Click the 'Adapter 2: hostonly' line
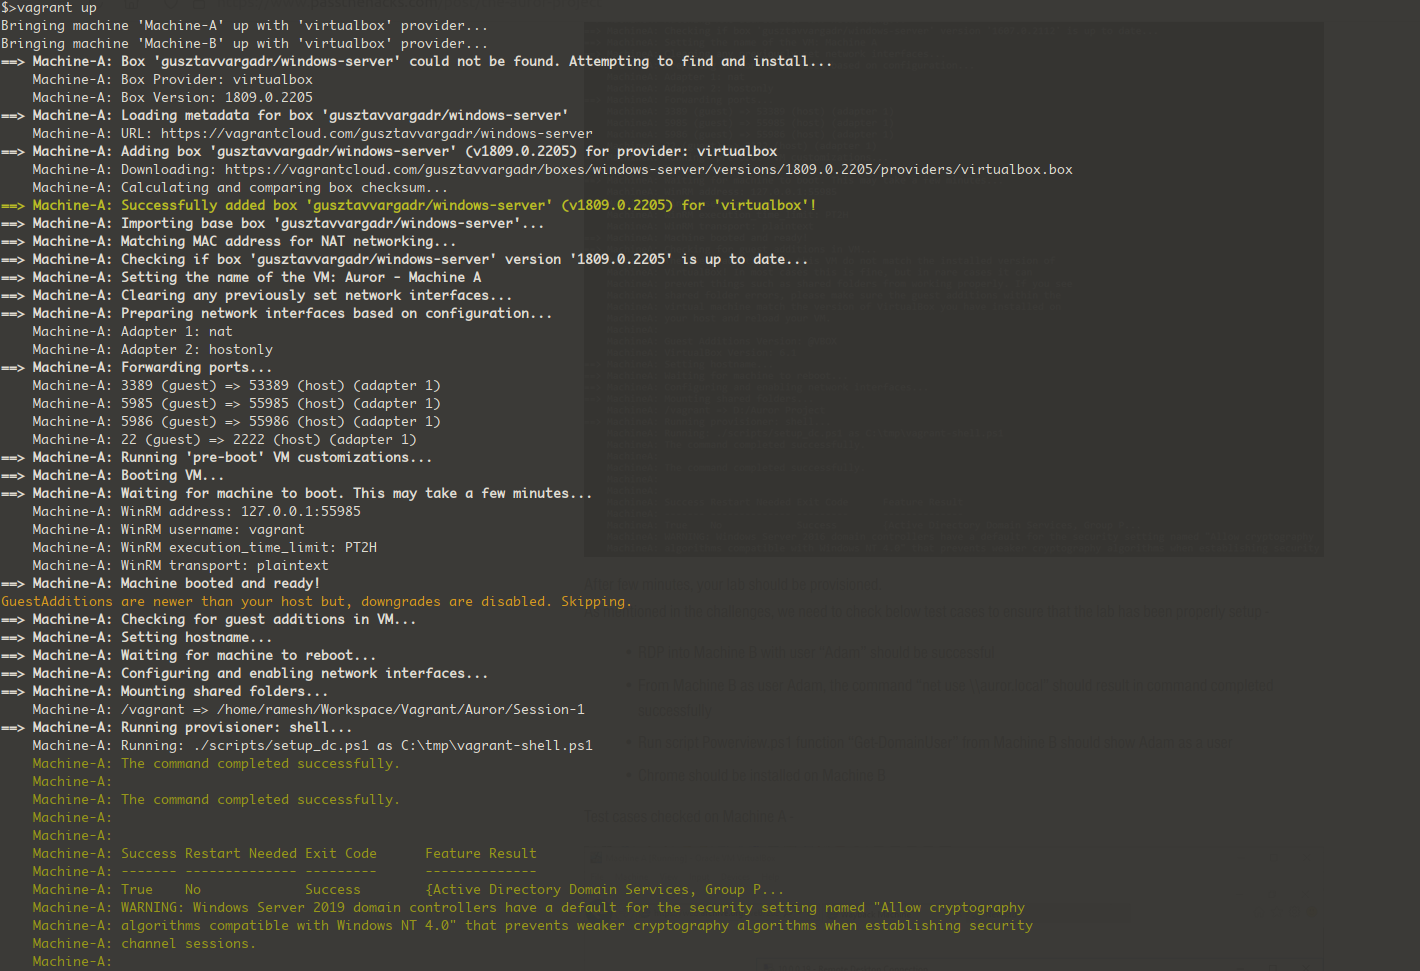1420x971 pixels. [152, 350]
